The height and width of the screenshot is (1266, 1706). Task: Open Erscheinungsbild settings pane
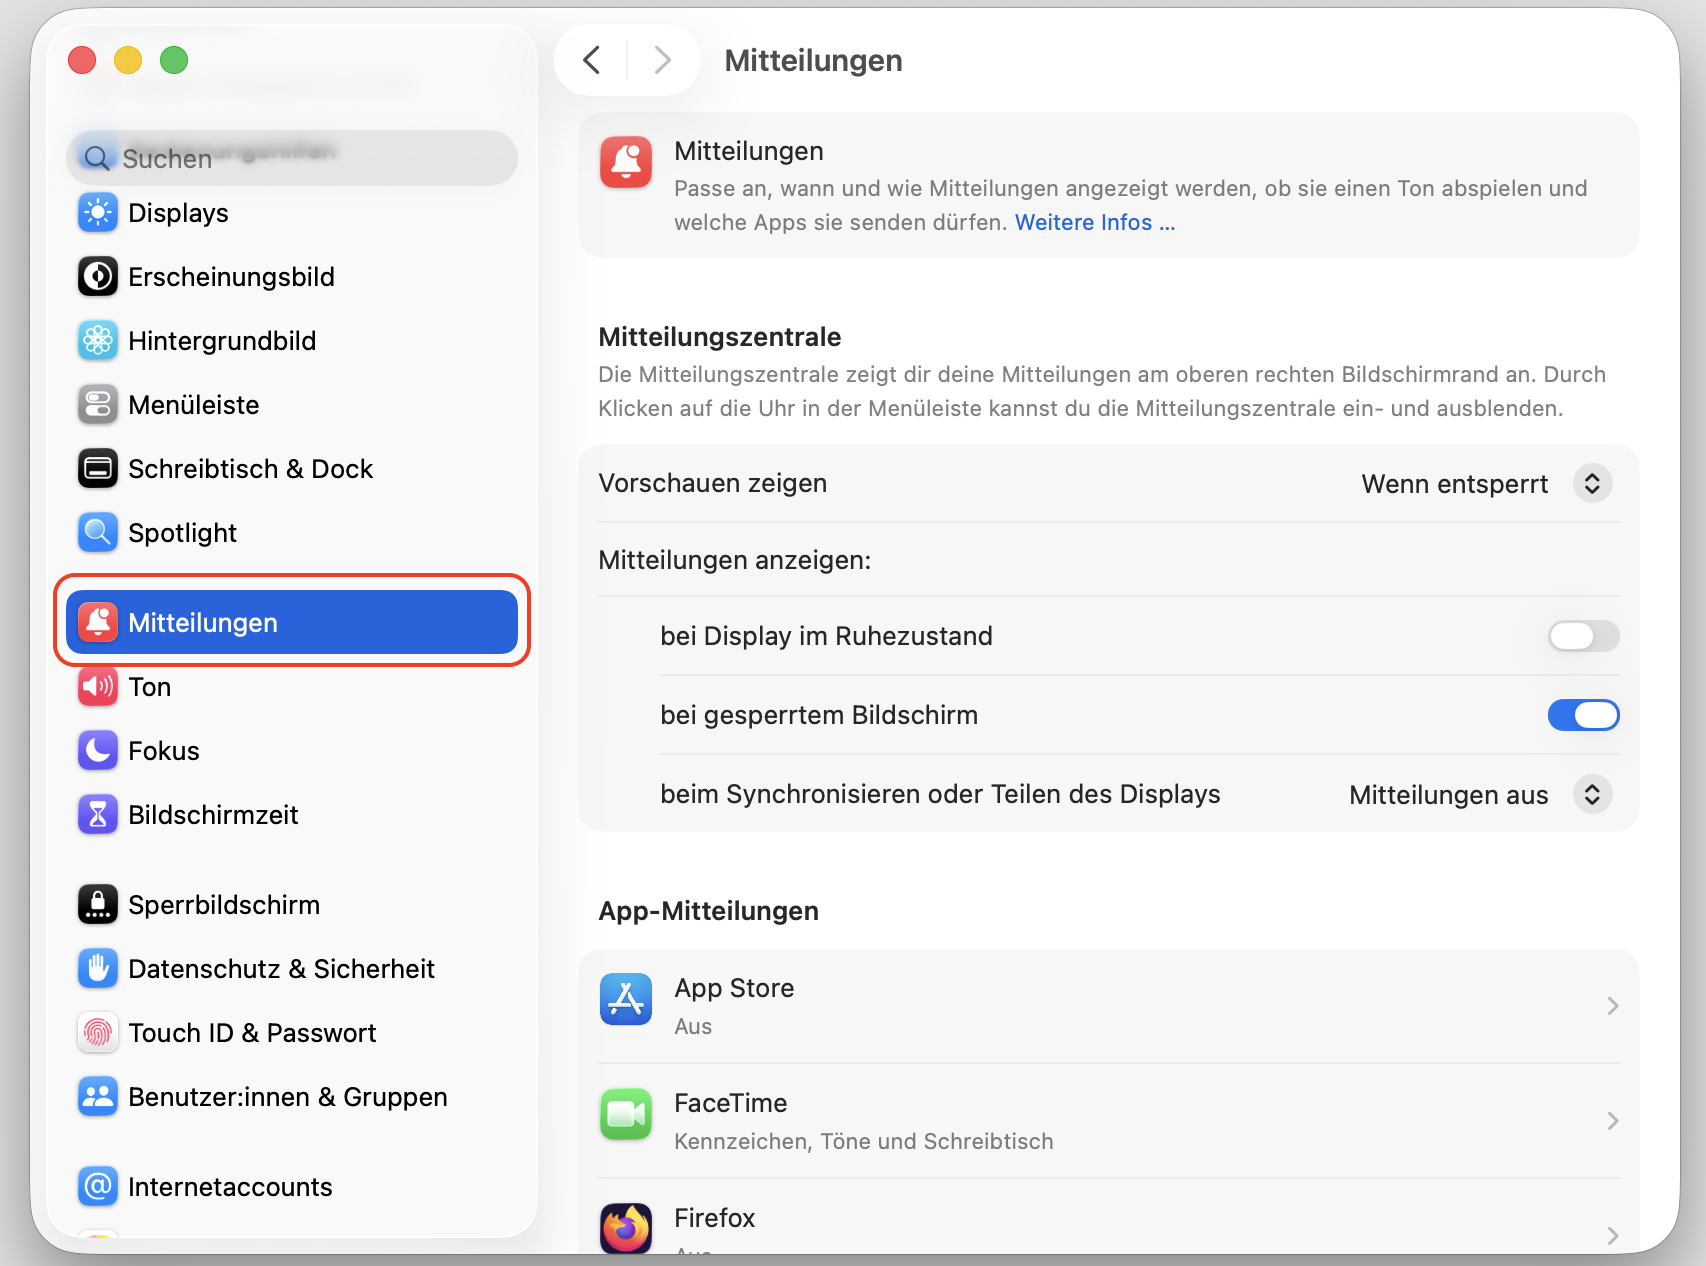coord(292,277)
